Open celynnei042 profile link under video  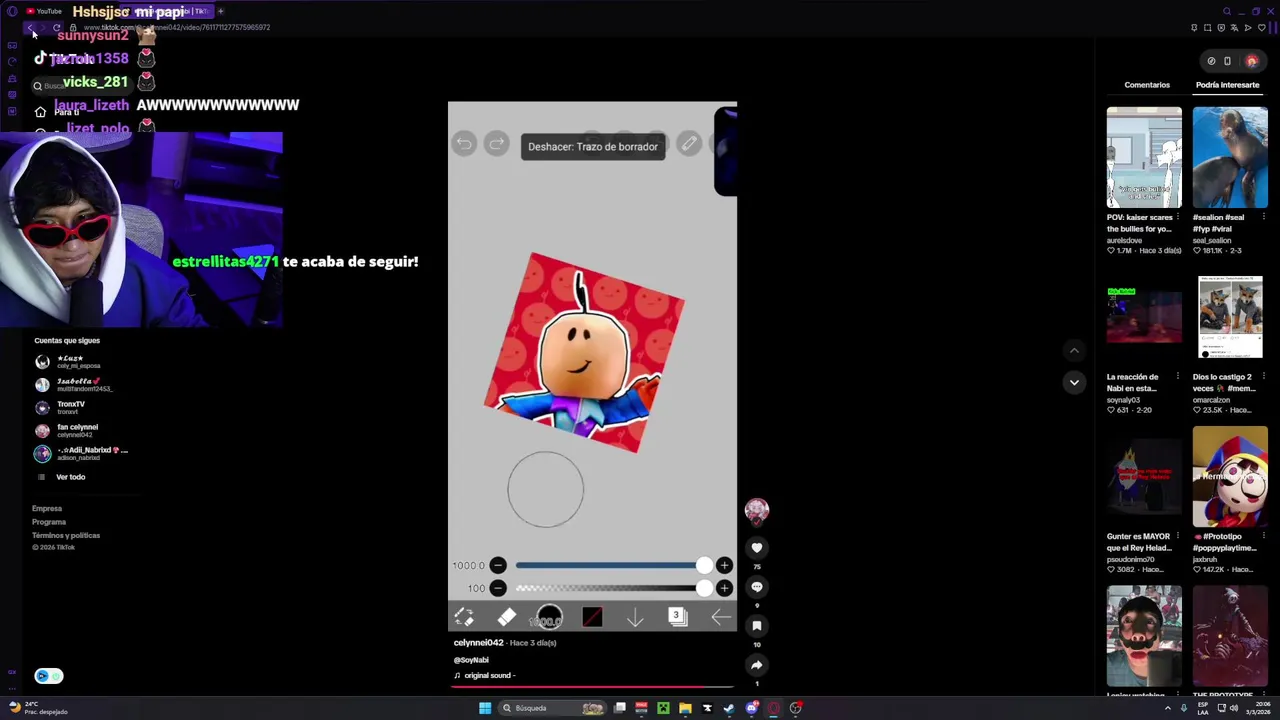tap(479, 643)
